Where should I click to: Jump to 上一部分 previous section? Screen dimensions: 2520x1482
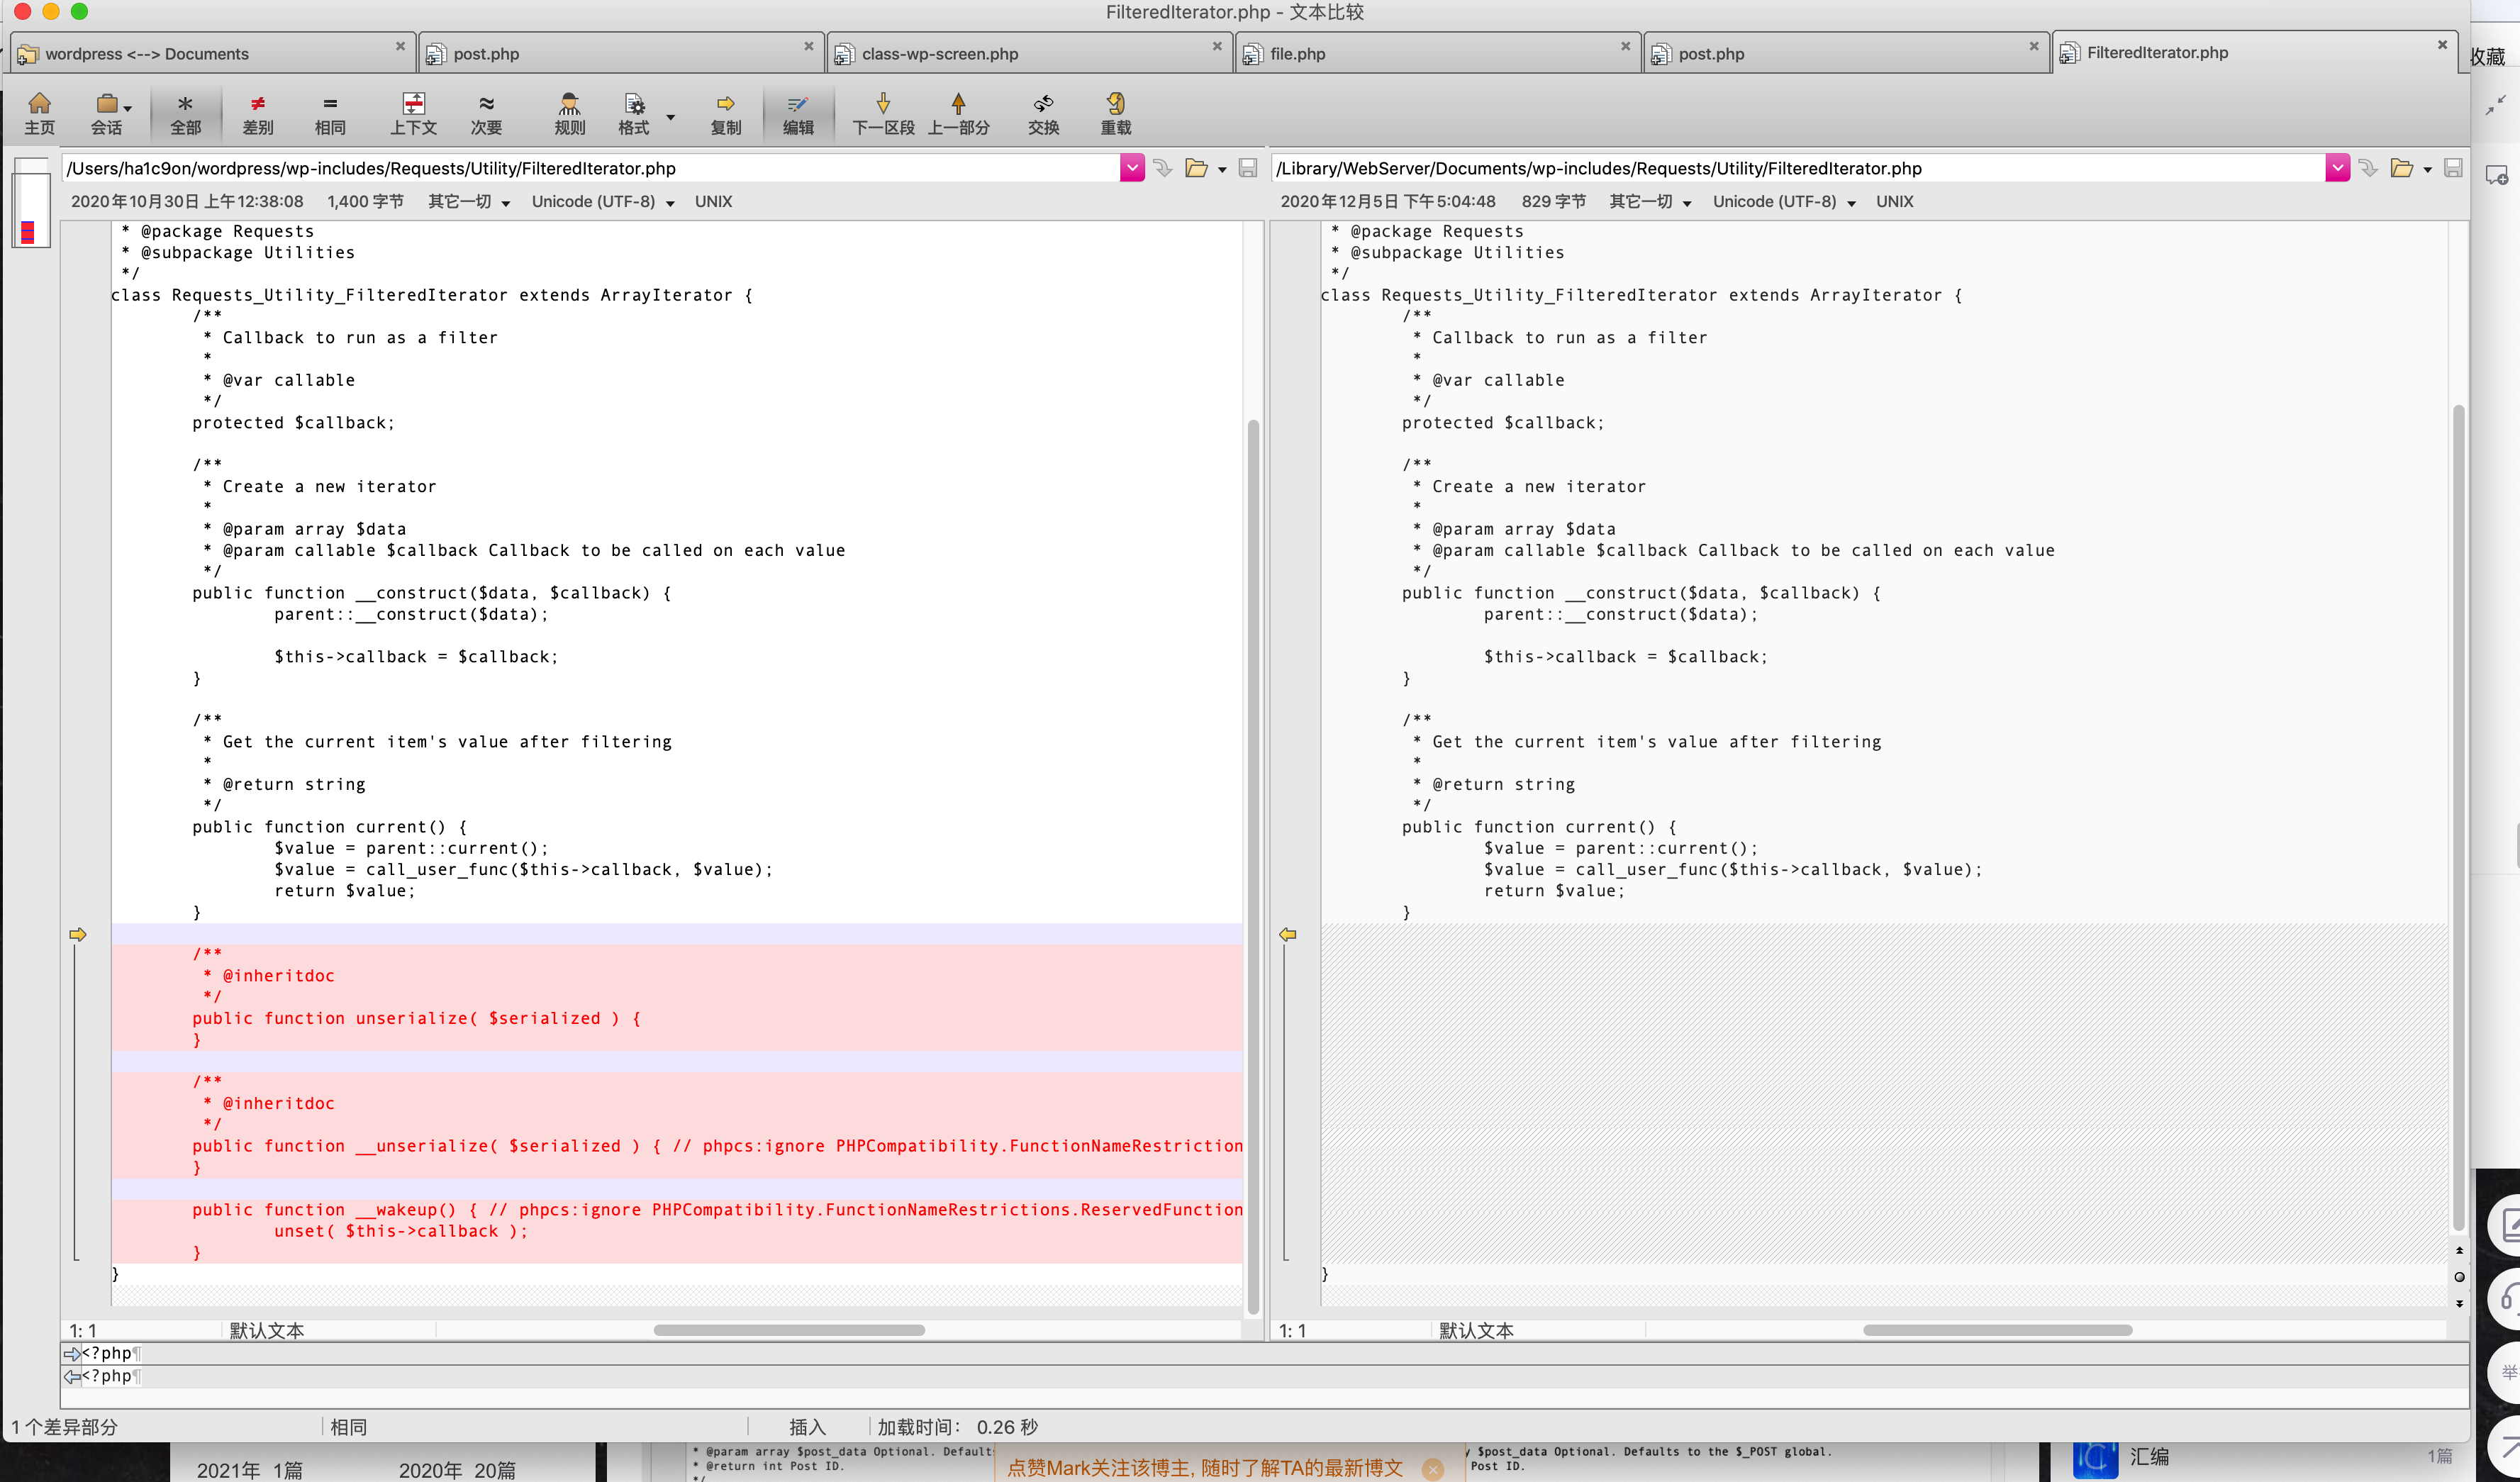(x=958, y=114)
